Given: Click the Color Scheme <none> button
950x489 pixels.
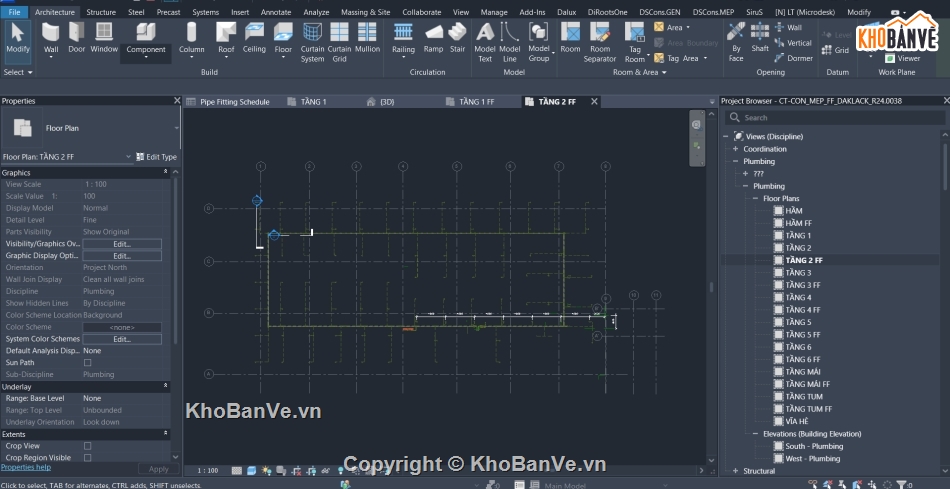Looking at the screenshot, I should (x=122, y=327).
